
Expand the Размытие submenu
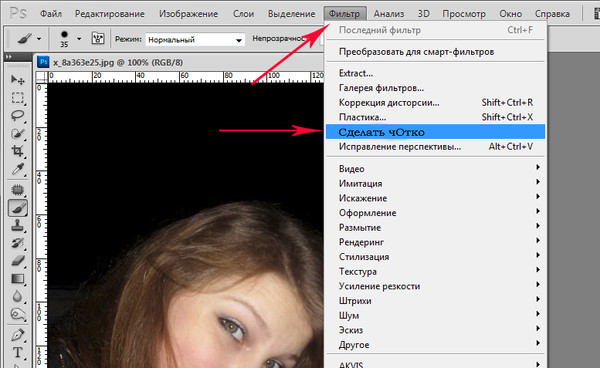click(x=435, y=228)
